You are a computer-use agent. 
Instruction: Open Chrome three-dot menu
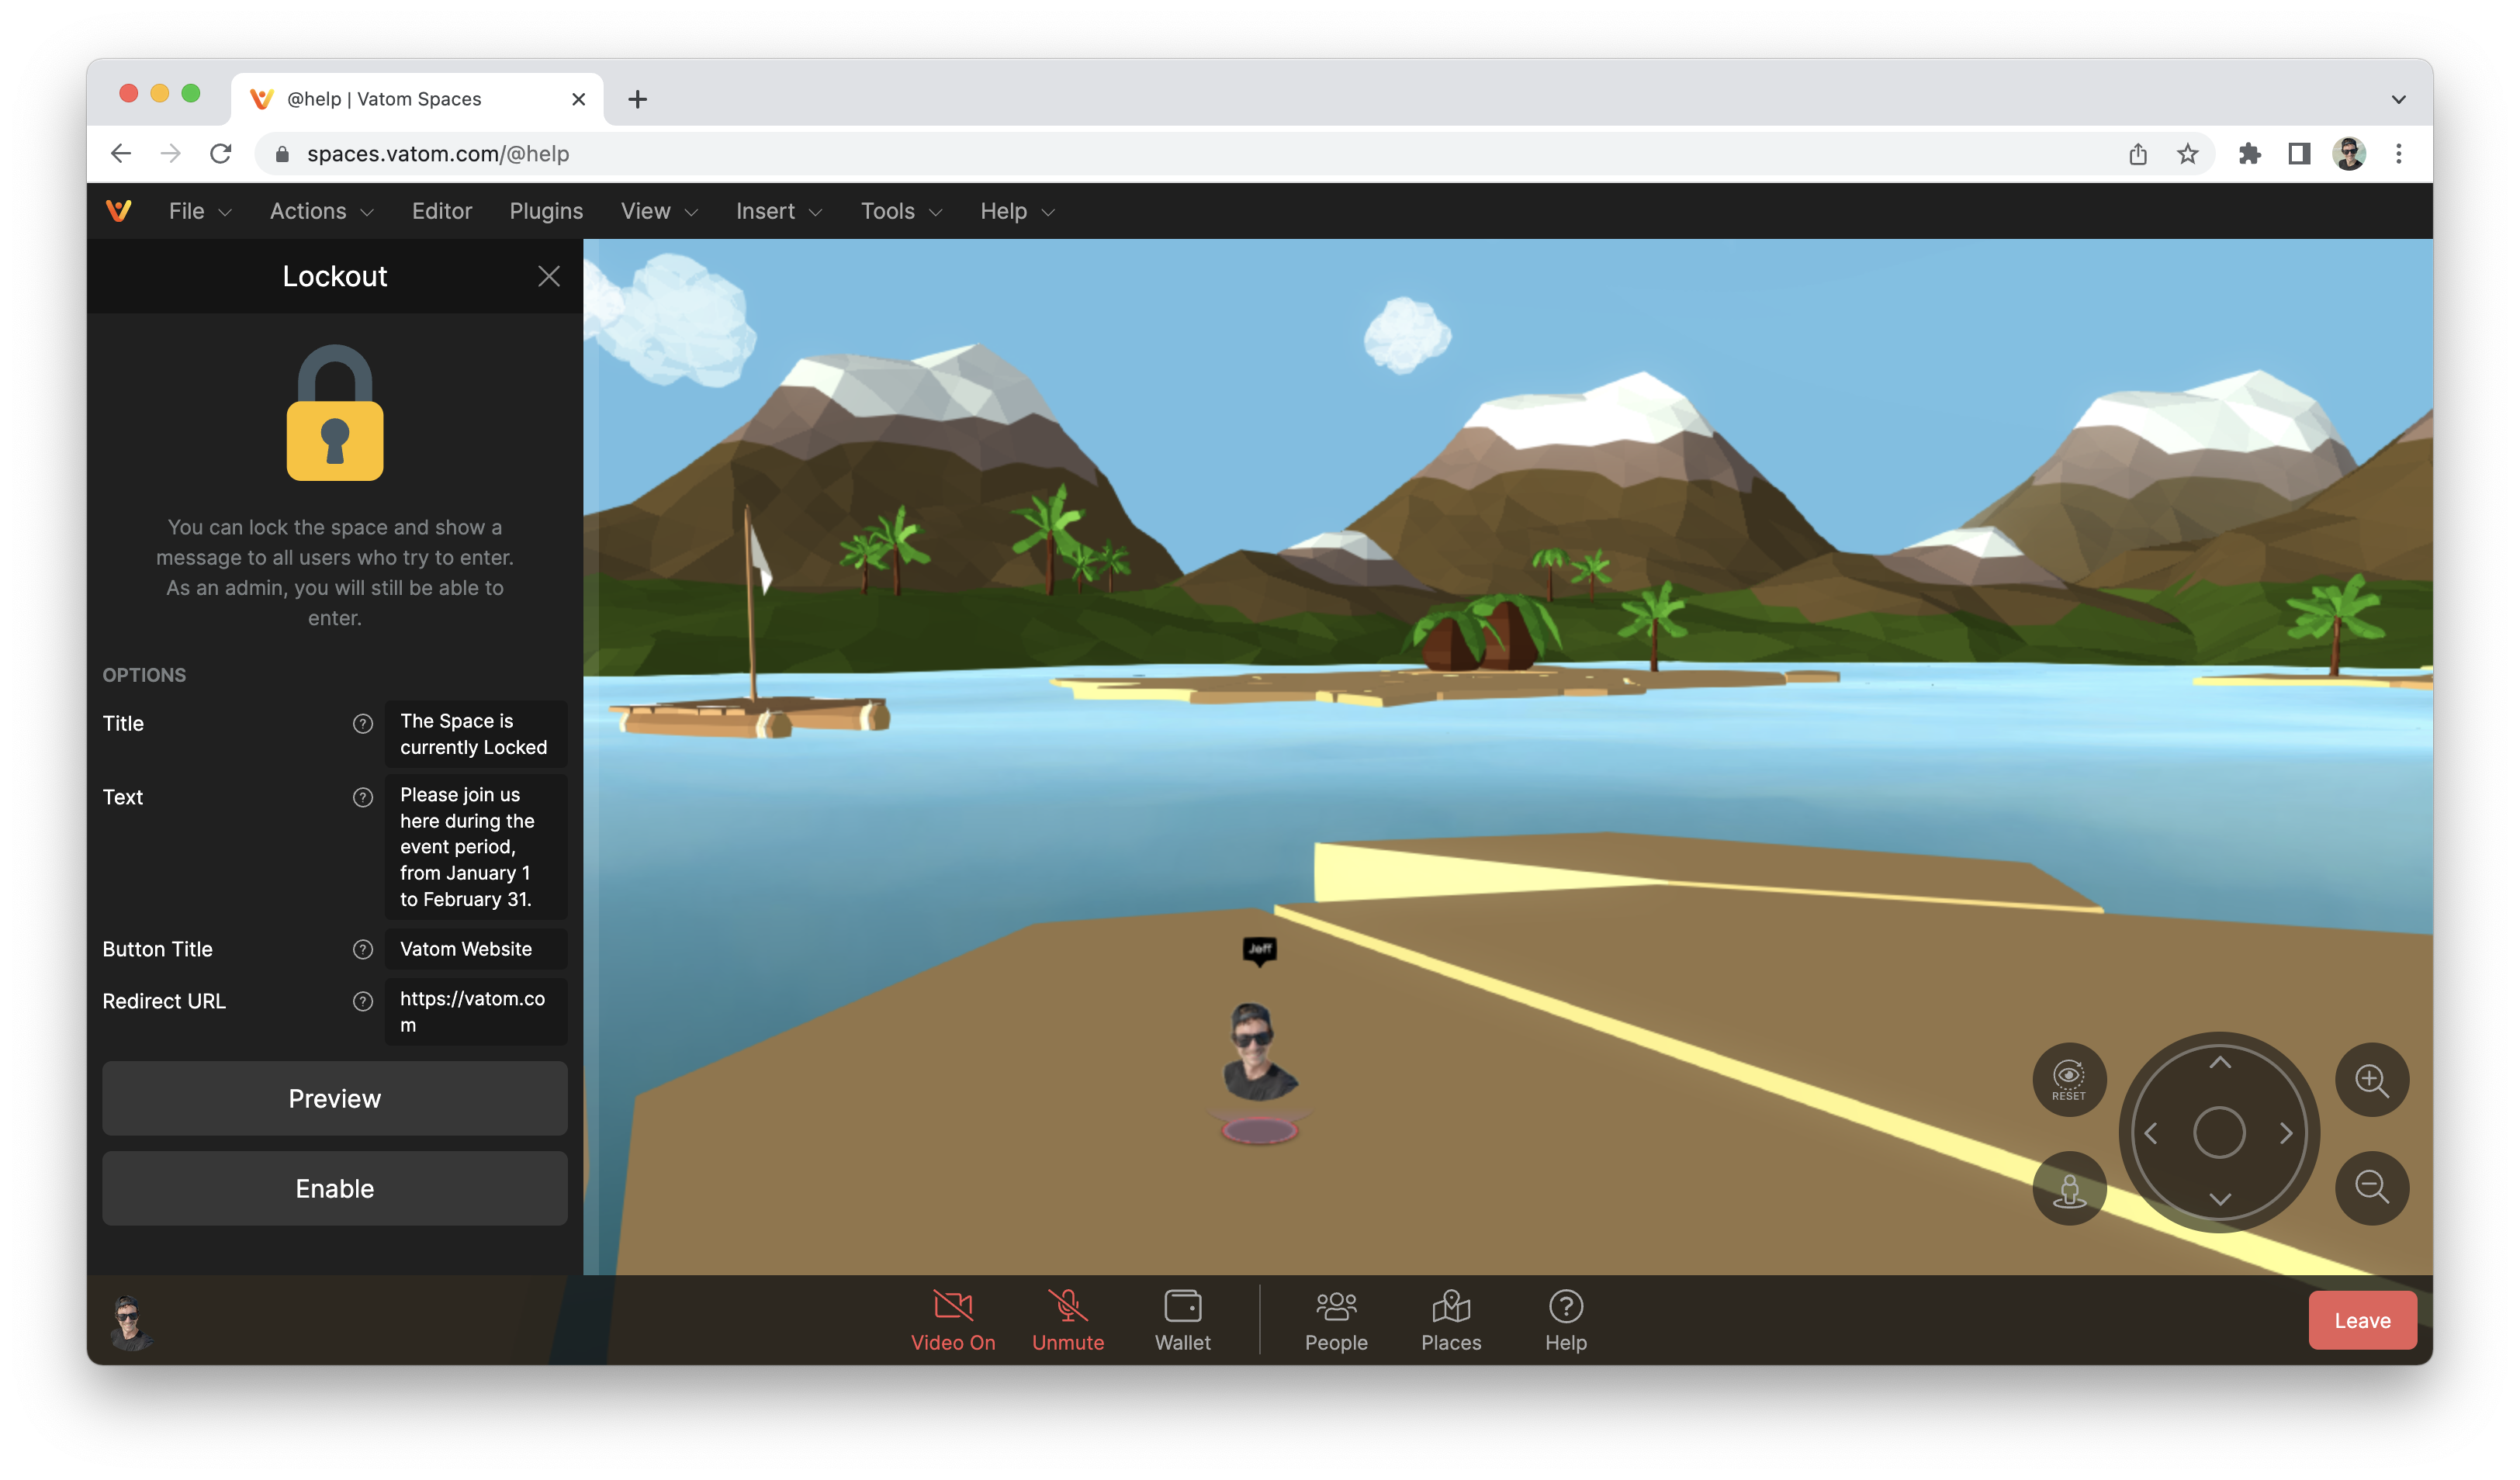point(2398,154)
